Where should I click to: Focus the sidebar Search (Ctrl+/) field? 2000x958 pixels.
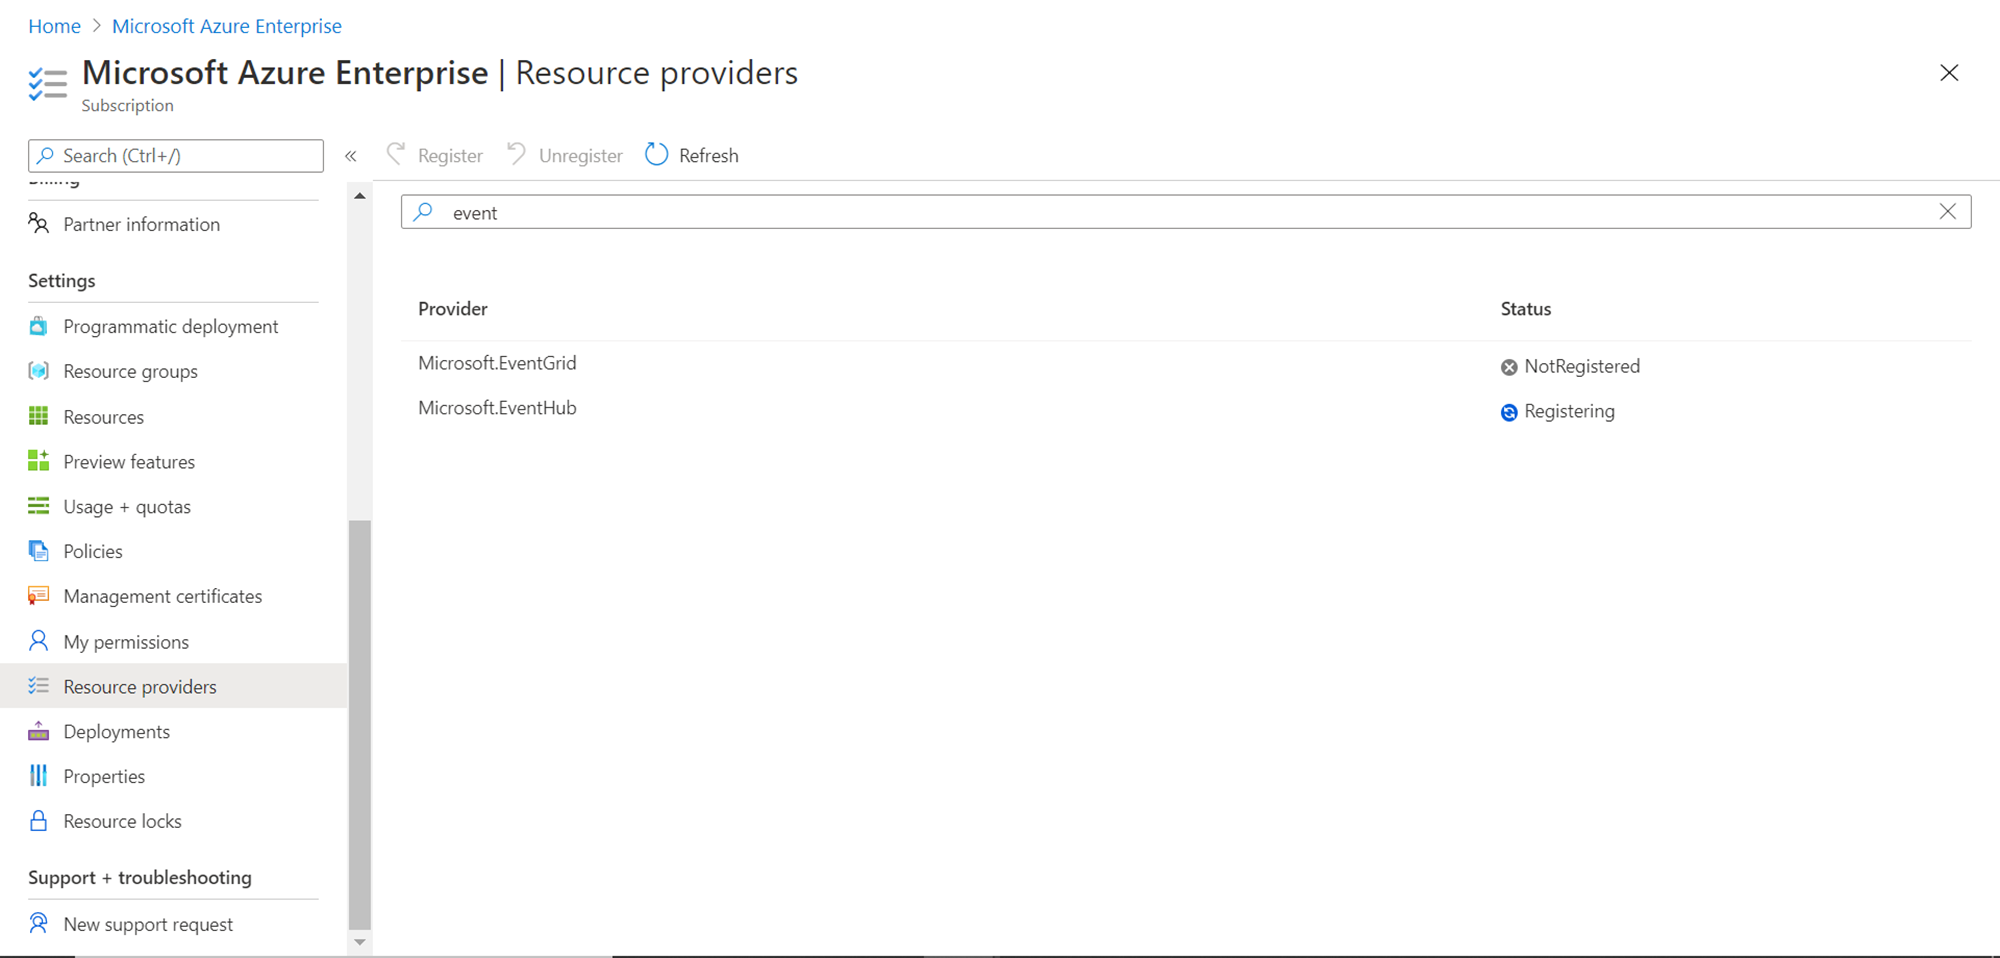click(176, 155)
